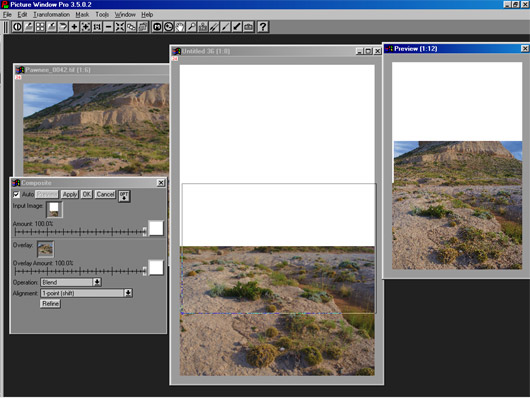
Task: Maximize the Untitled 36 image window
Action: coord(368,51)
